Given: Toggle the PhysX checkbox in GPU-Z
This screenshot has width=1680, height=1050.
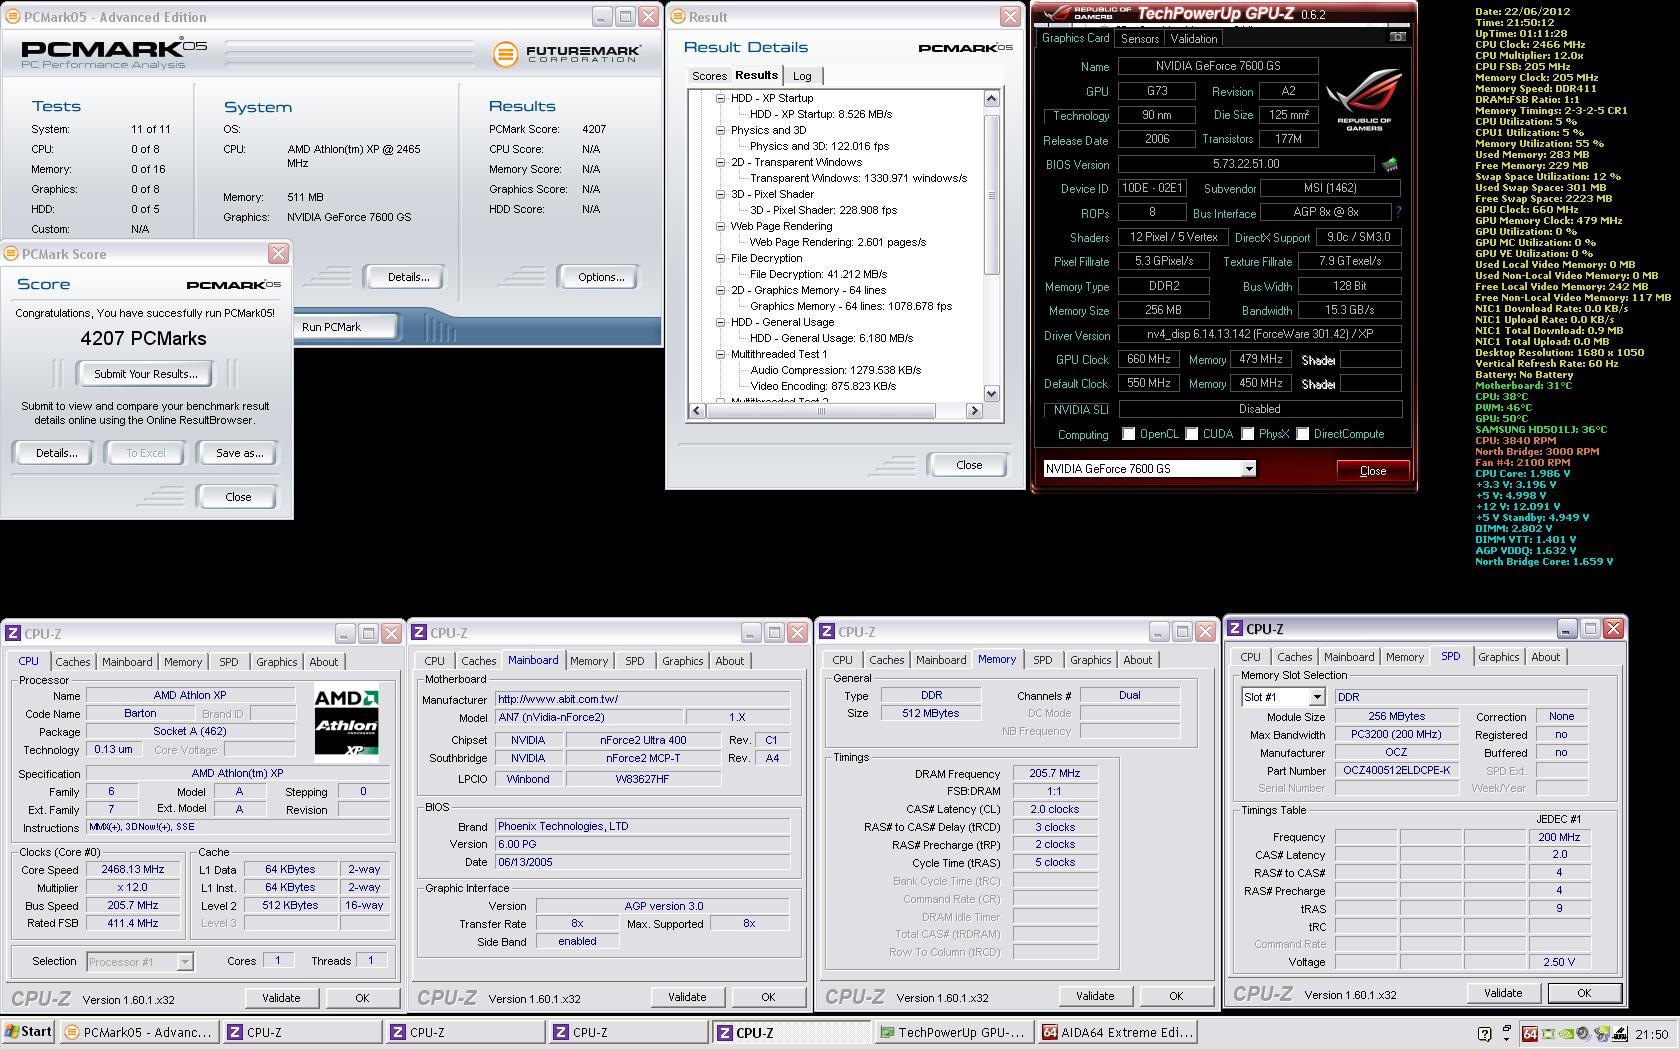Looking at the screenshot, I should click(1248, 434).
